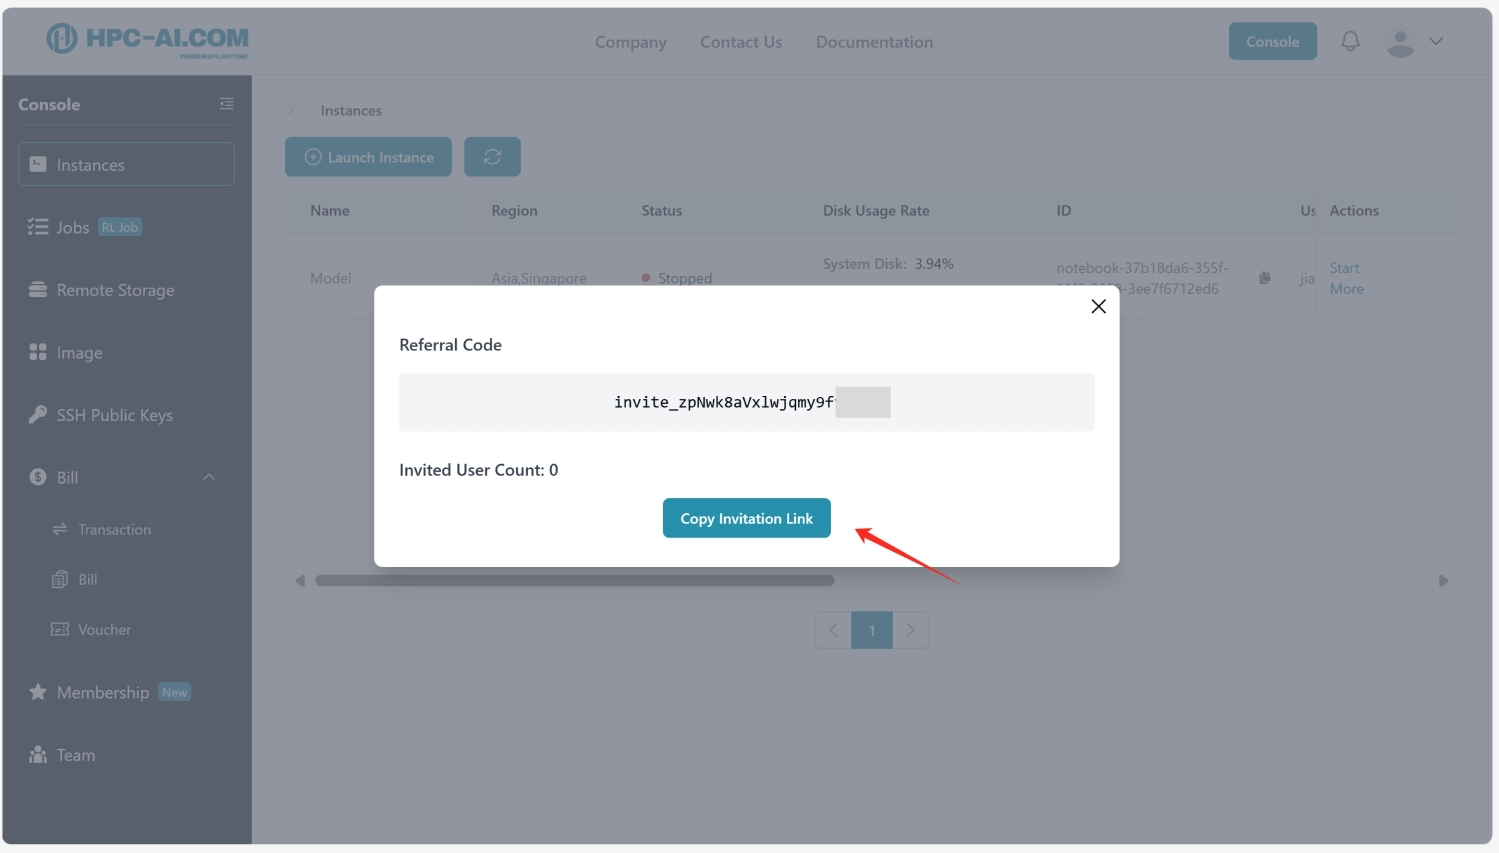Open the Voucher page in sidebar

point(104,630)
